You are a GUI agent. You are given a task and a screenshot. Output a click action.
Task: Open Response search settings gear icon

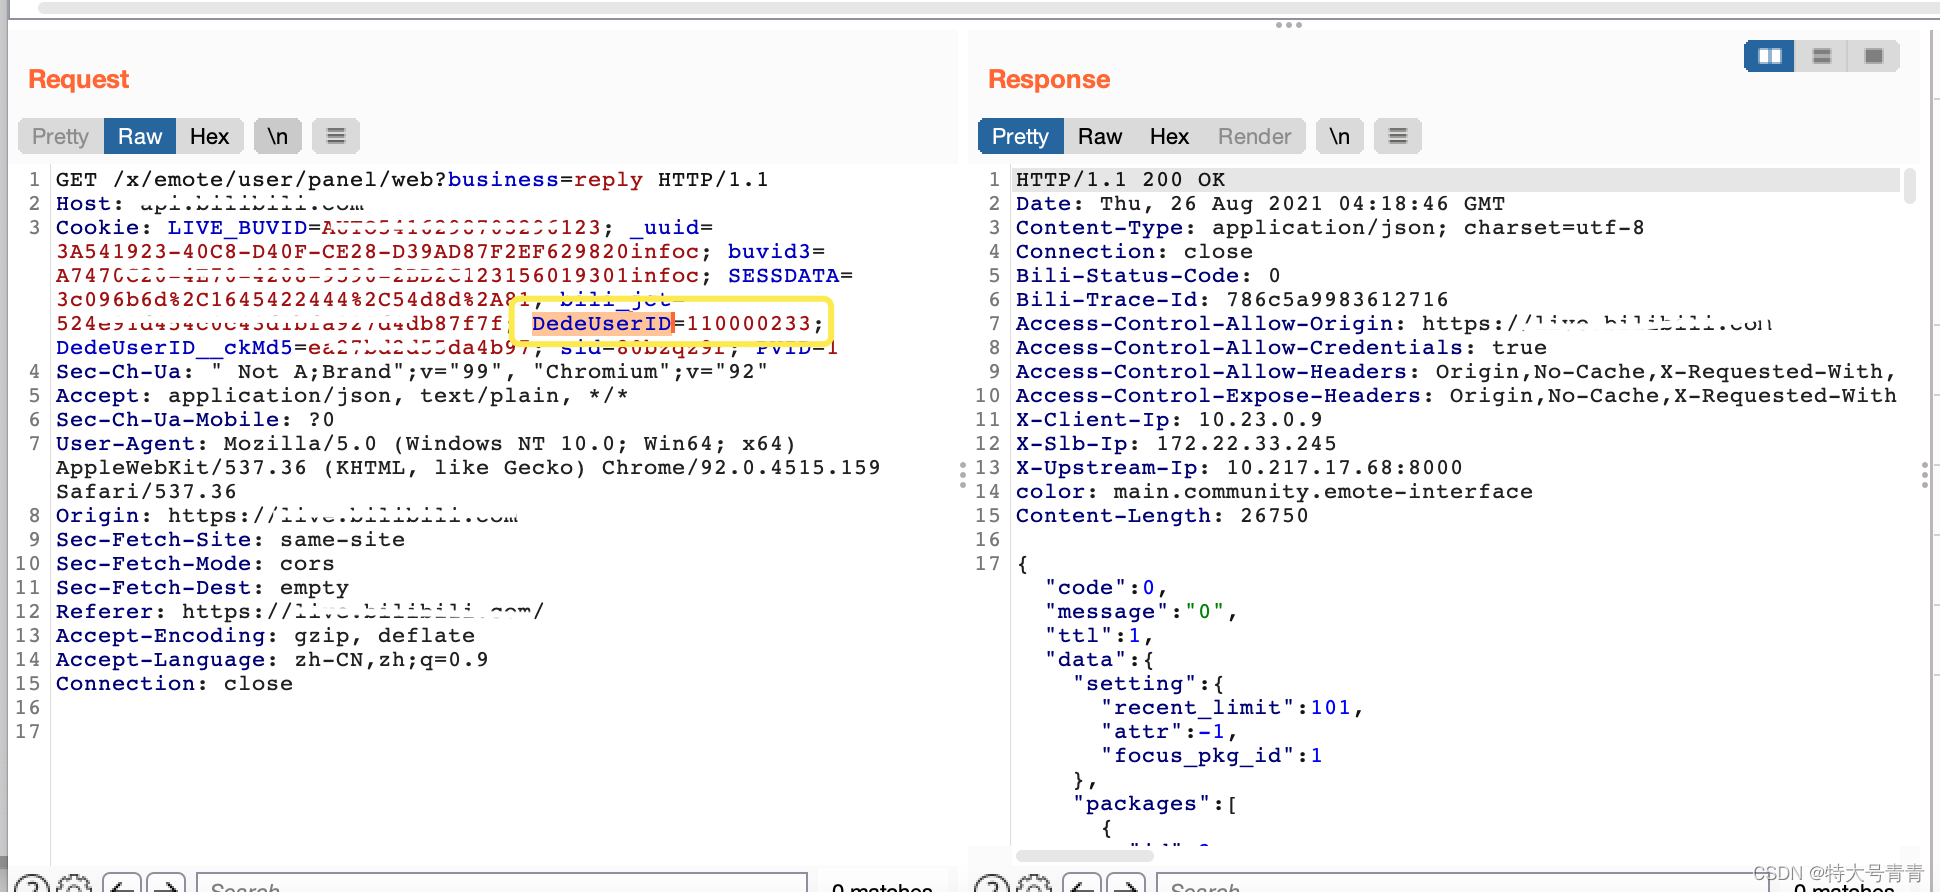[x=1034, y=886]
